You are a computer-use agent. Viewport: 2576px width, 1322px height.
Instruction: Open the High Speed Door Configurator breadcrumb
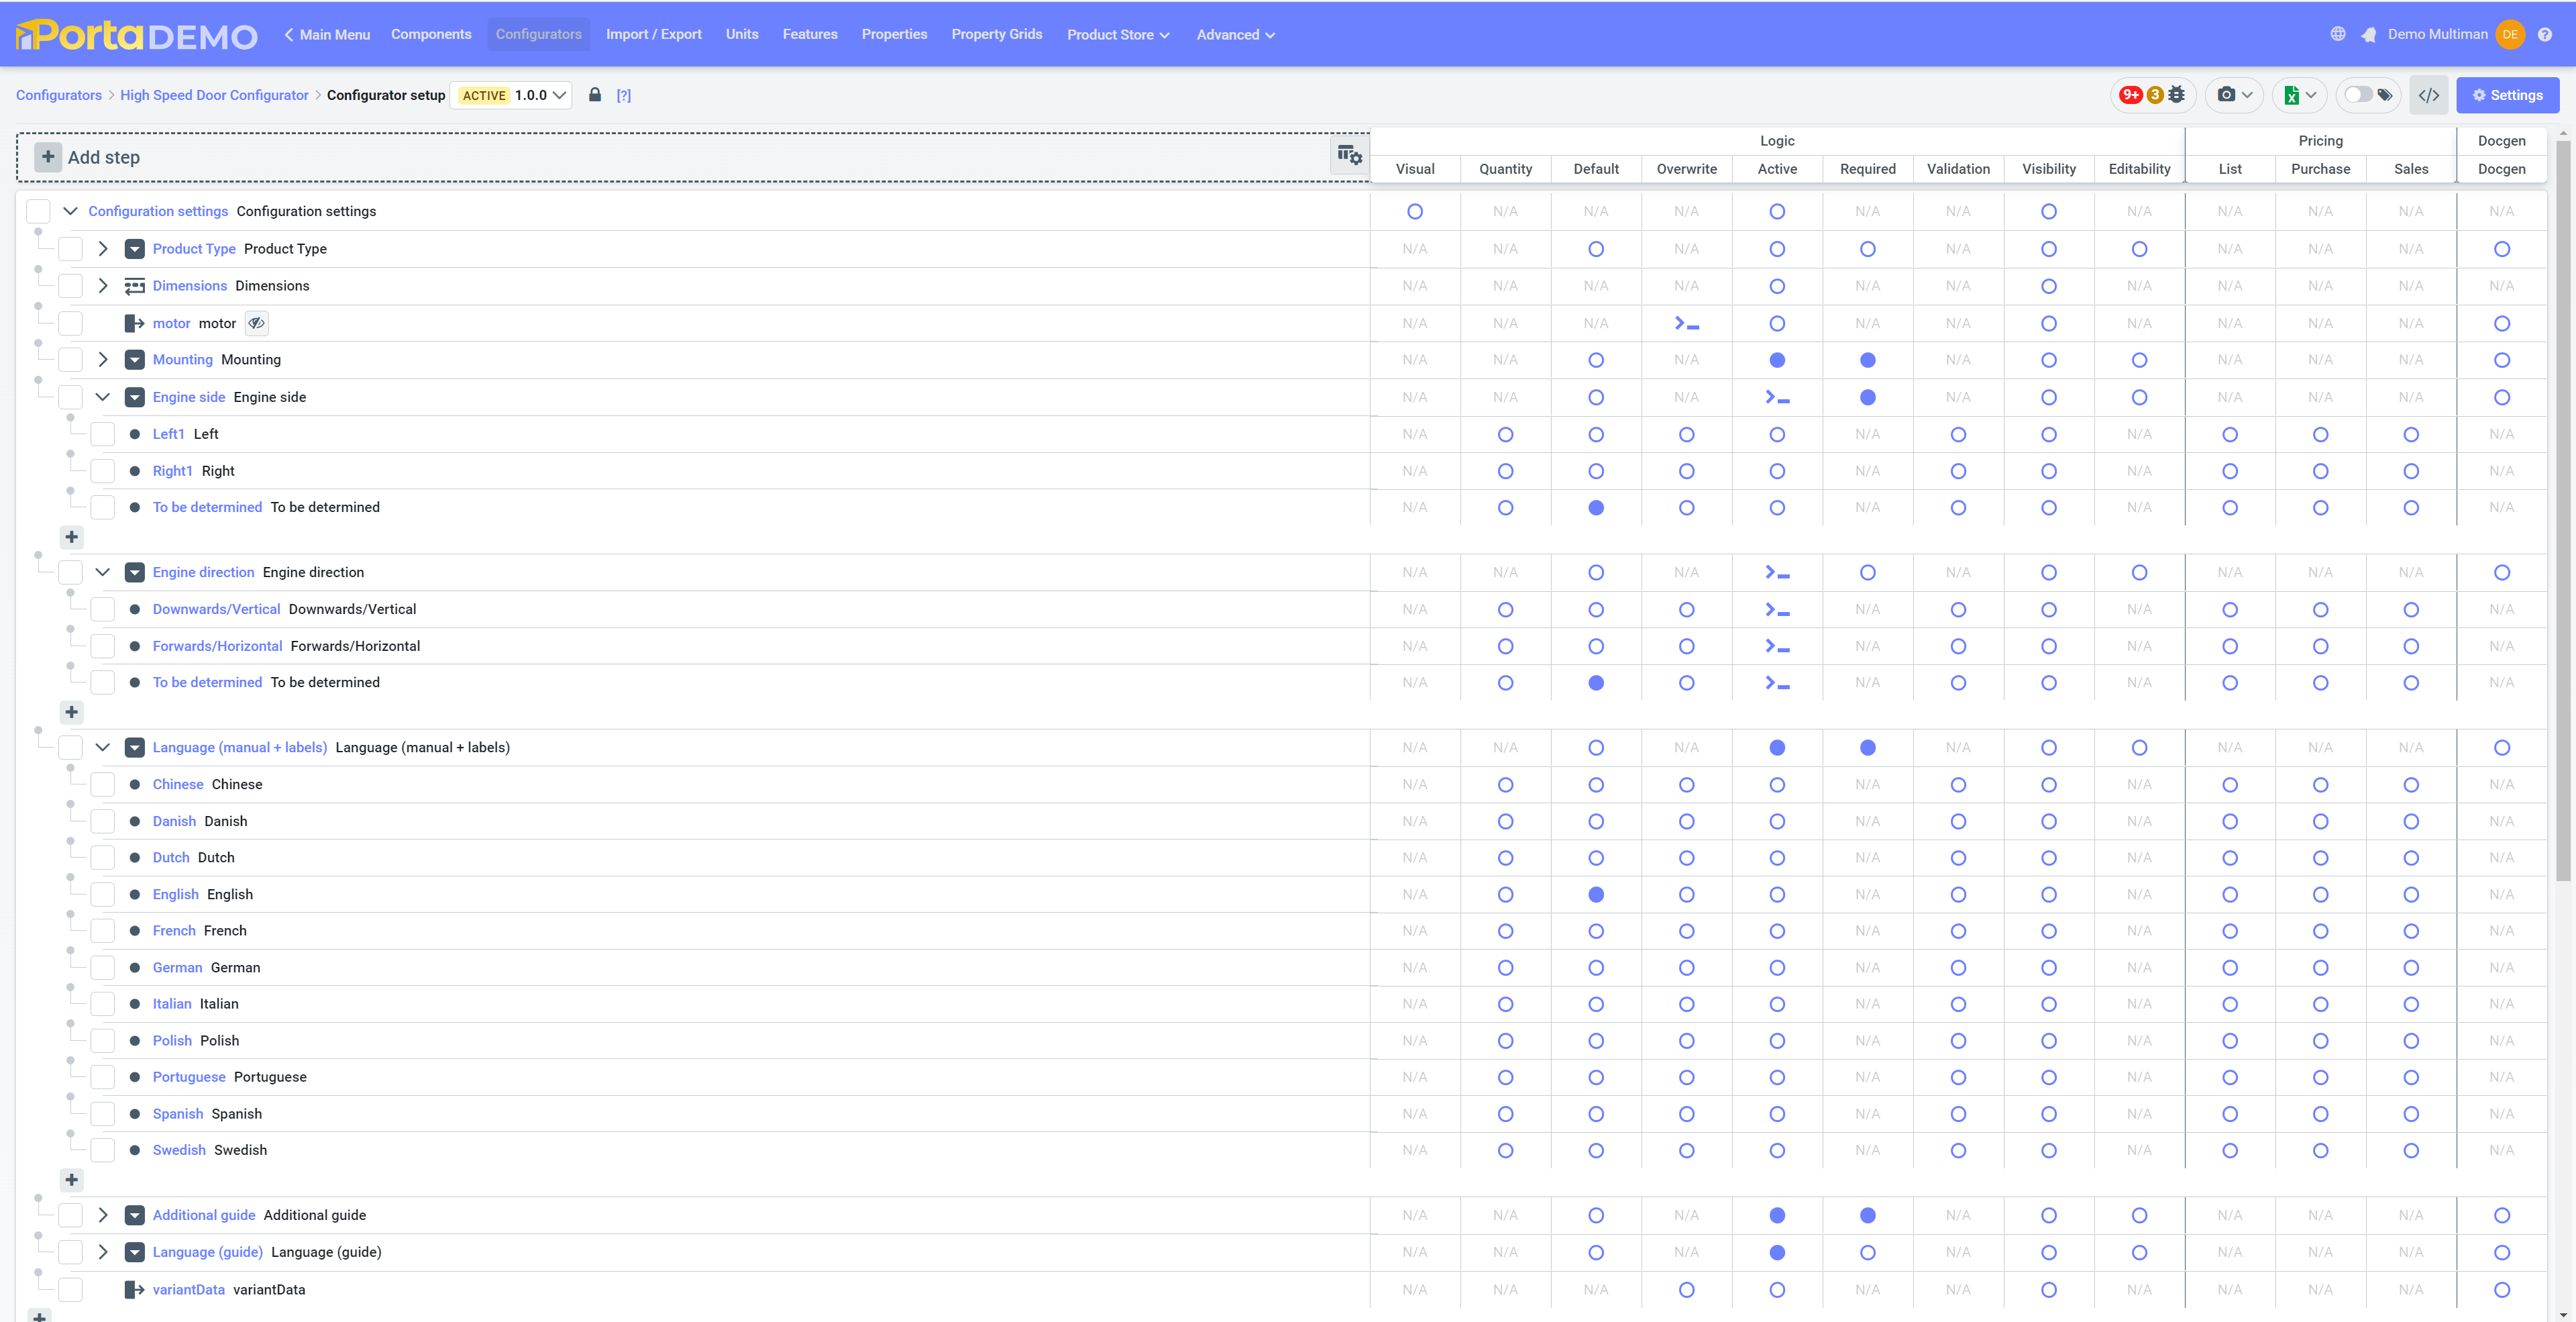pyautogui.click(x=214, y=95)
